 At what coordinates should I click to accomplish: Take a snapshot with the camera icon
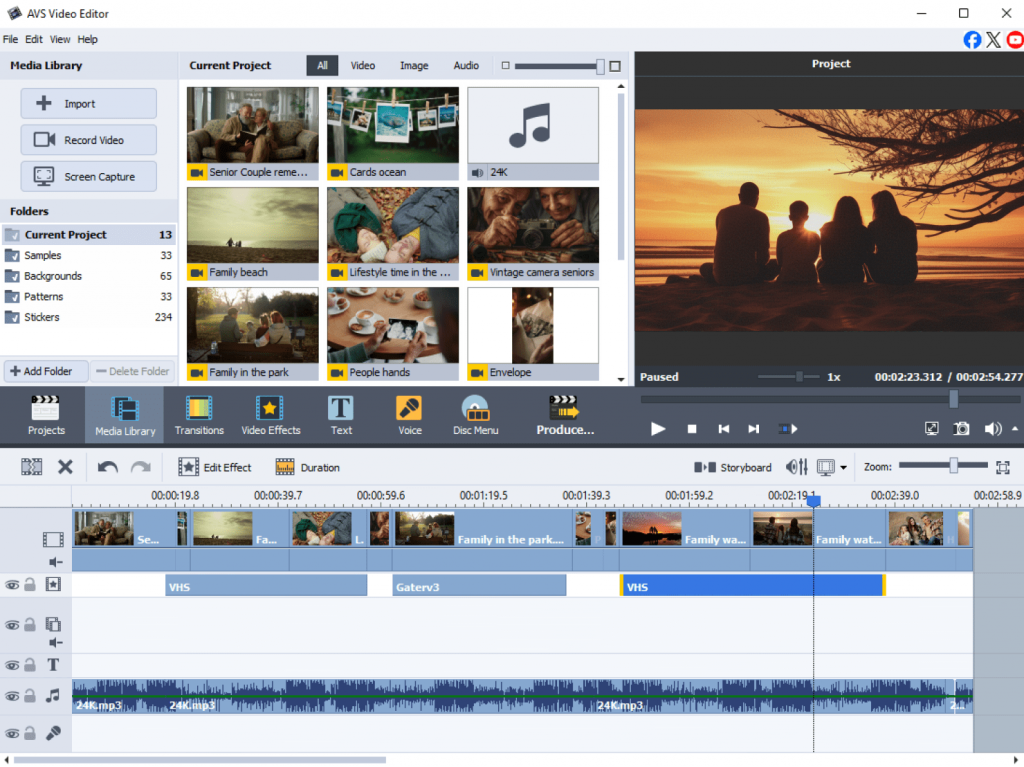pos(961,428)
